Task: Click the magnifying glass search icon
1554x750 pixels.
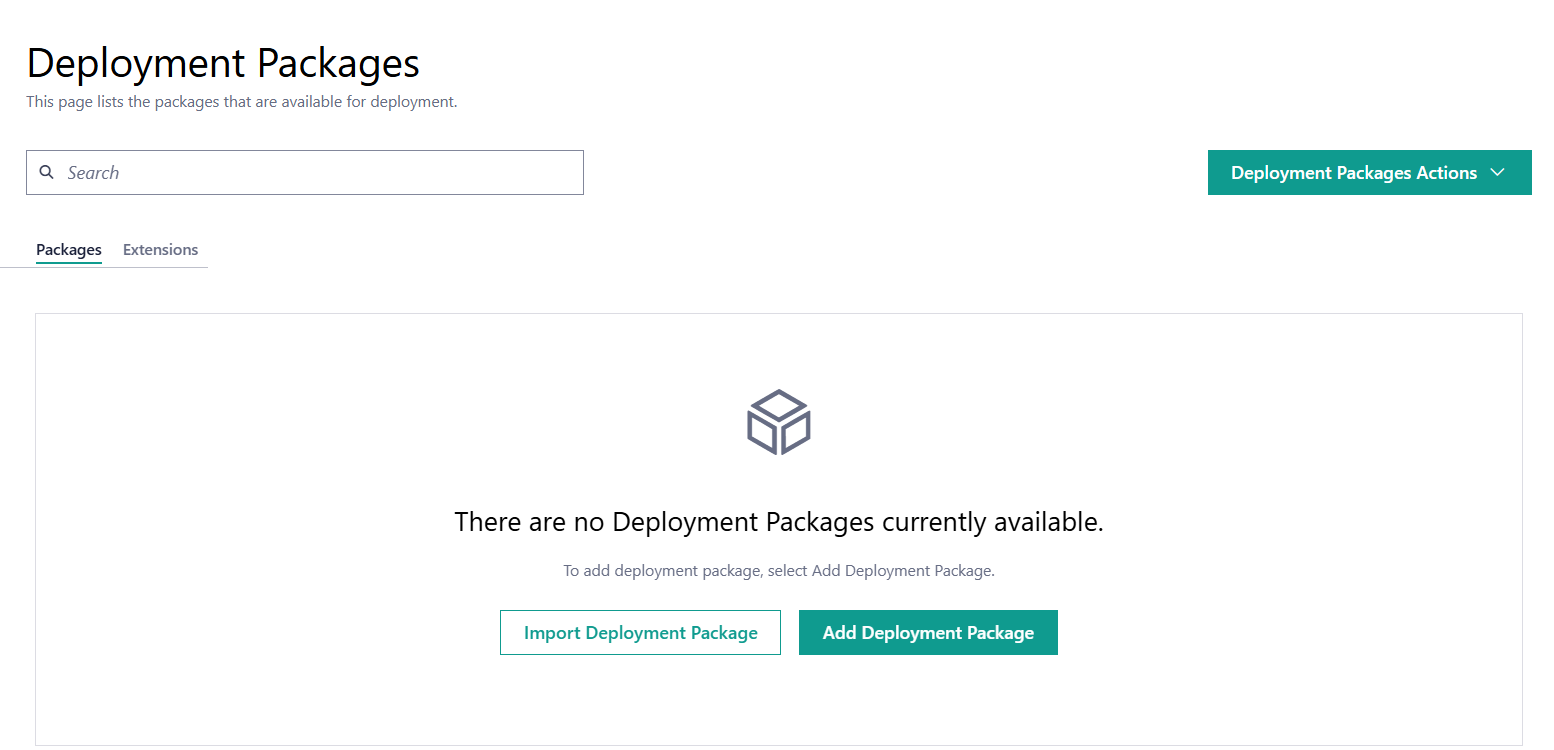Action: click(x=46, y=172)
